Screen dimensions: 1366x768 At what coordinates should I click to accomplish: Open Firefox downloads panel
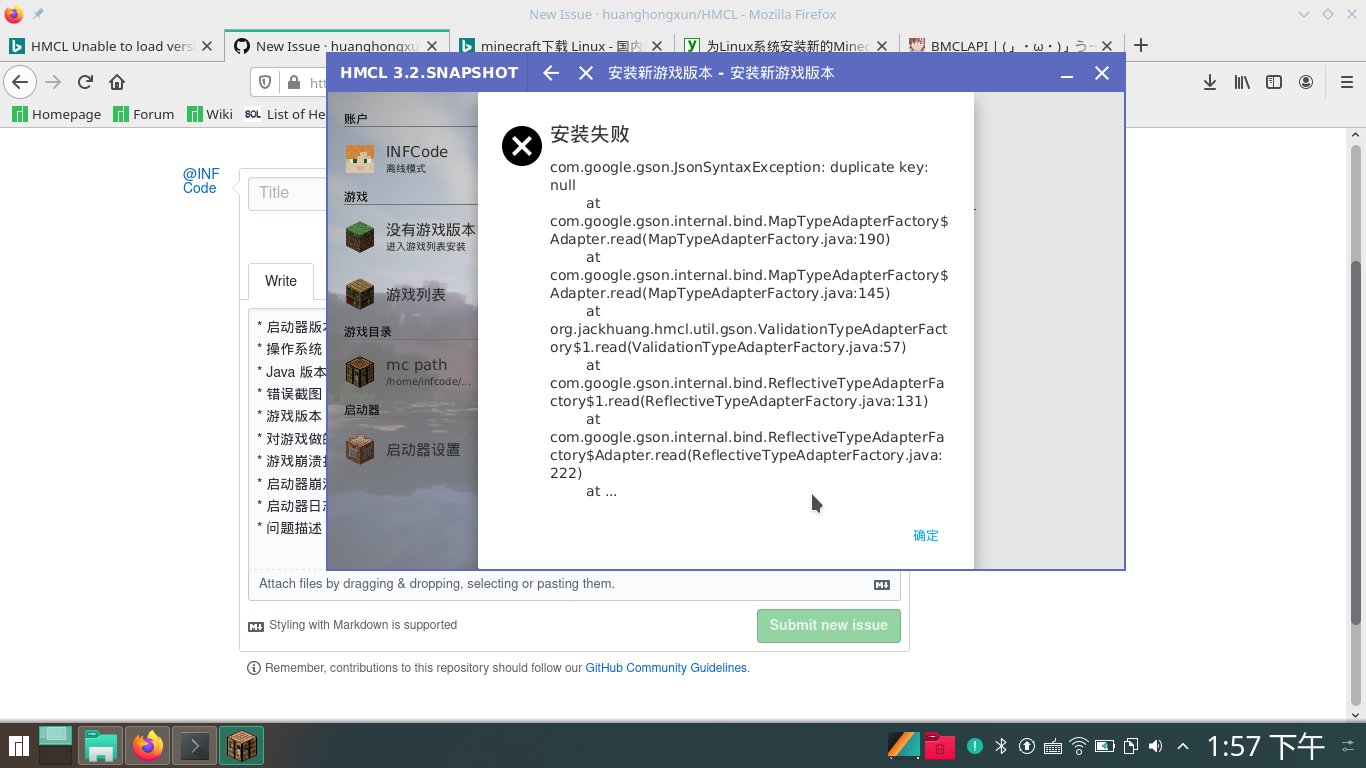coord(1210,83)
